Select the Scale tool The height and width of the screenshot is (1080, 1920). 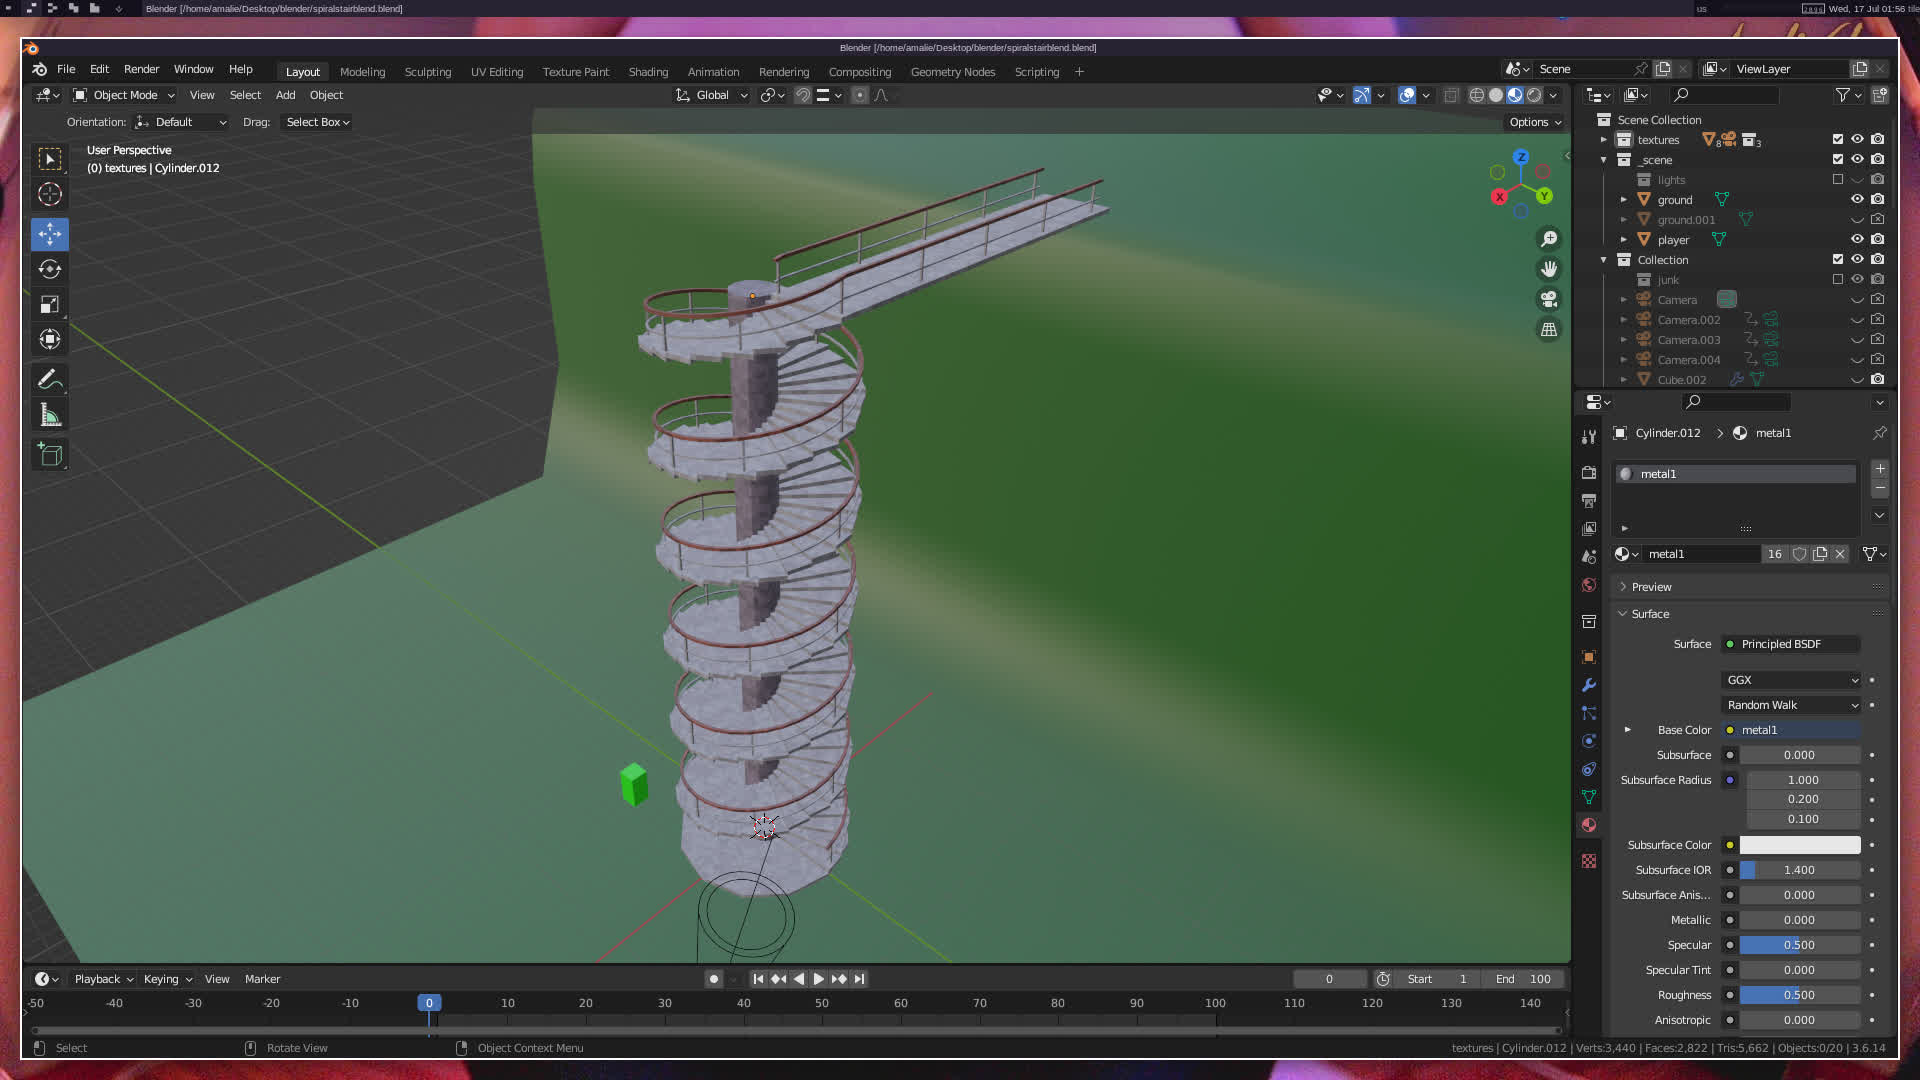50,304
